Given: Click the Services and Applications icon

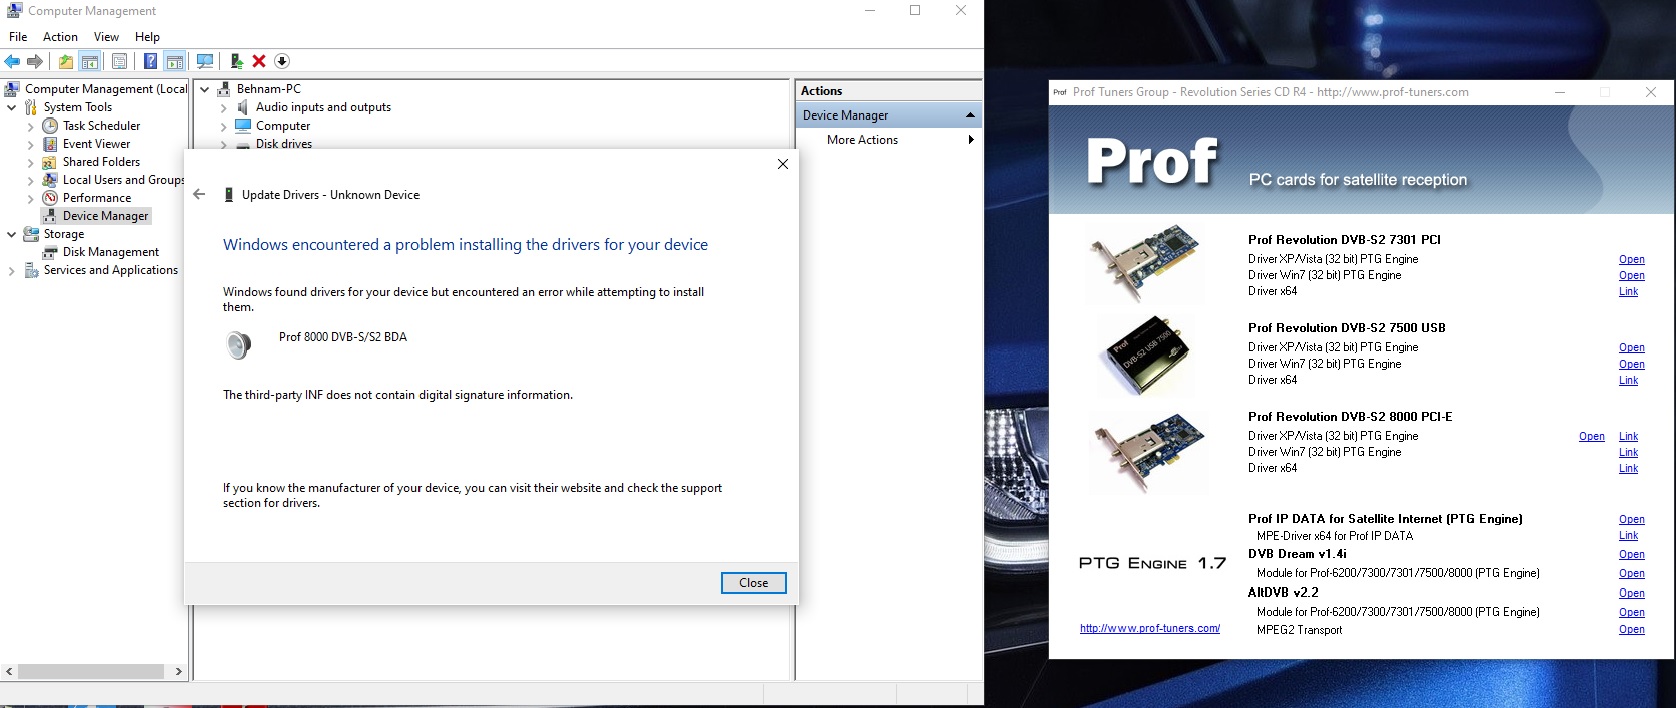Looking at the screenshot, I should coord(31,270).
